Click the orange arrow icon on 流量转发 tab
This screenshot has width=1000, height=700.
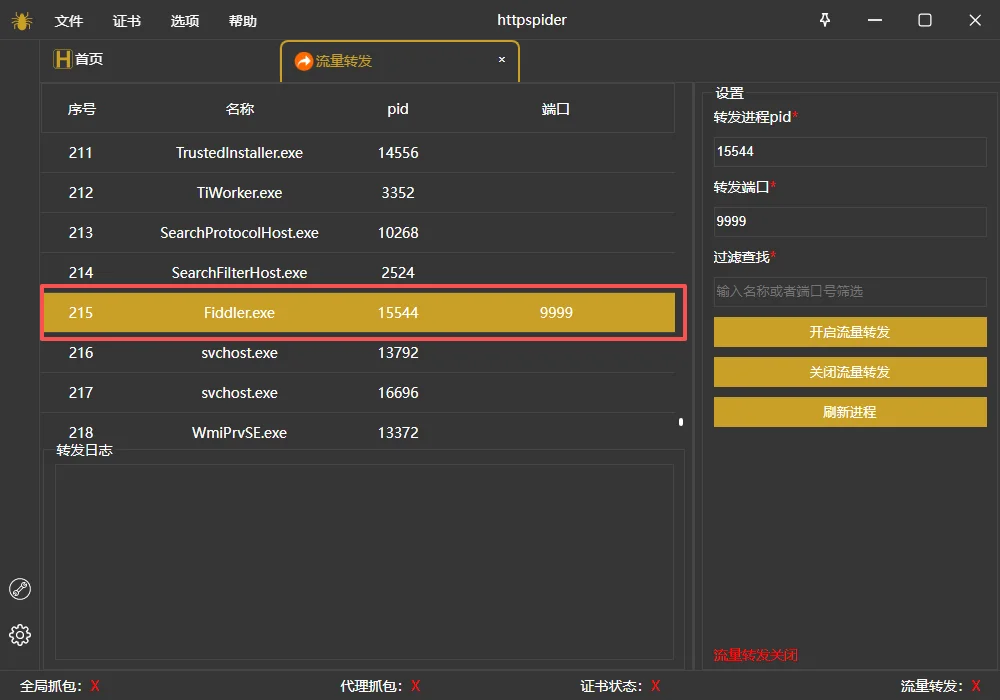304,61
